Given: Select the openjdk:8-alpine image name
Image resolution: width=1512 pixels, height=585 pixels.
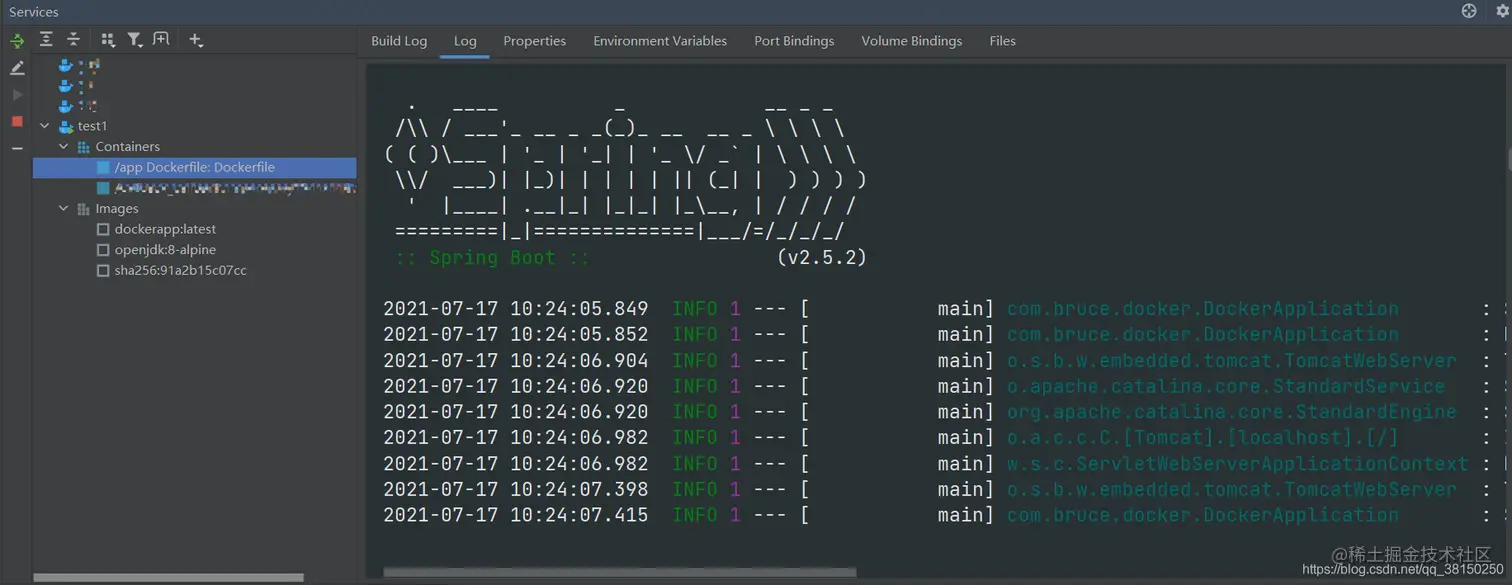Looking at the screenshot, I should (165, 250).
